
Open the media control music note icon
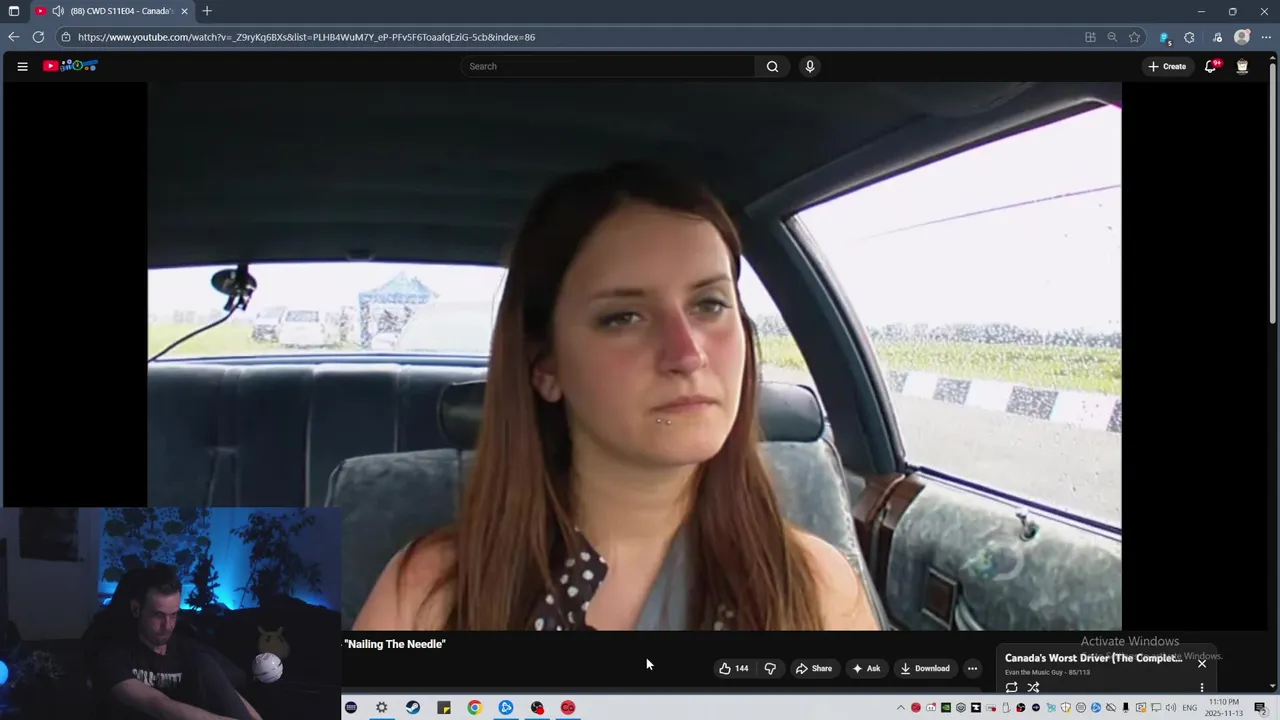pos(1217,37)
